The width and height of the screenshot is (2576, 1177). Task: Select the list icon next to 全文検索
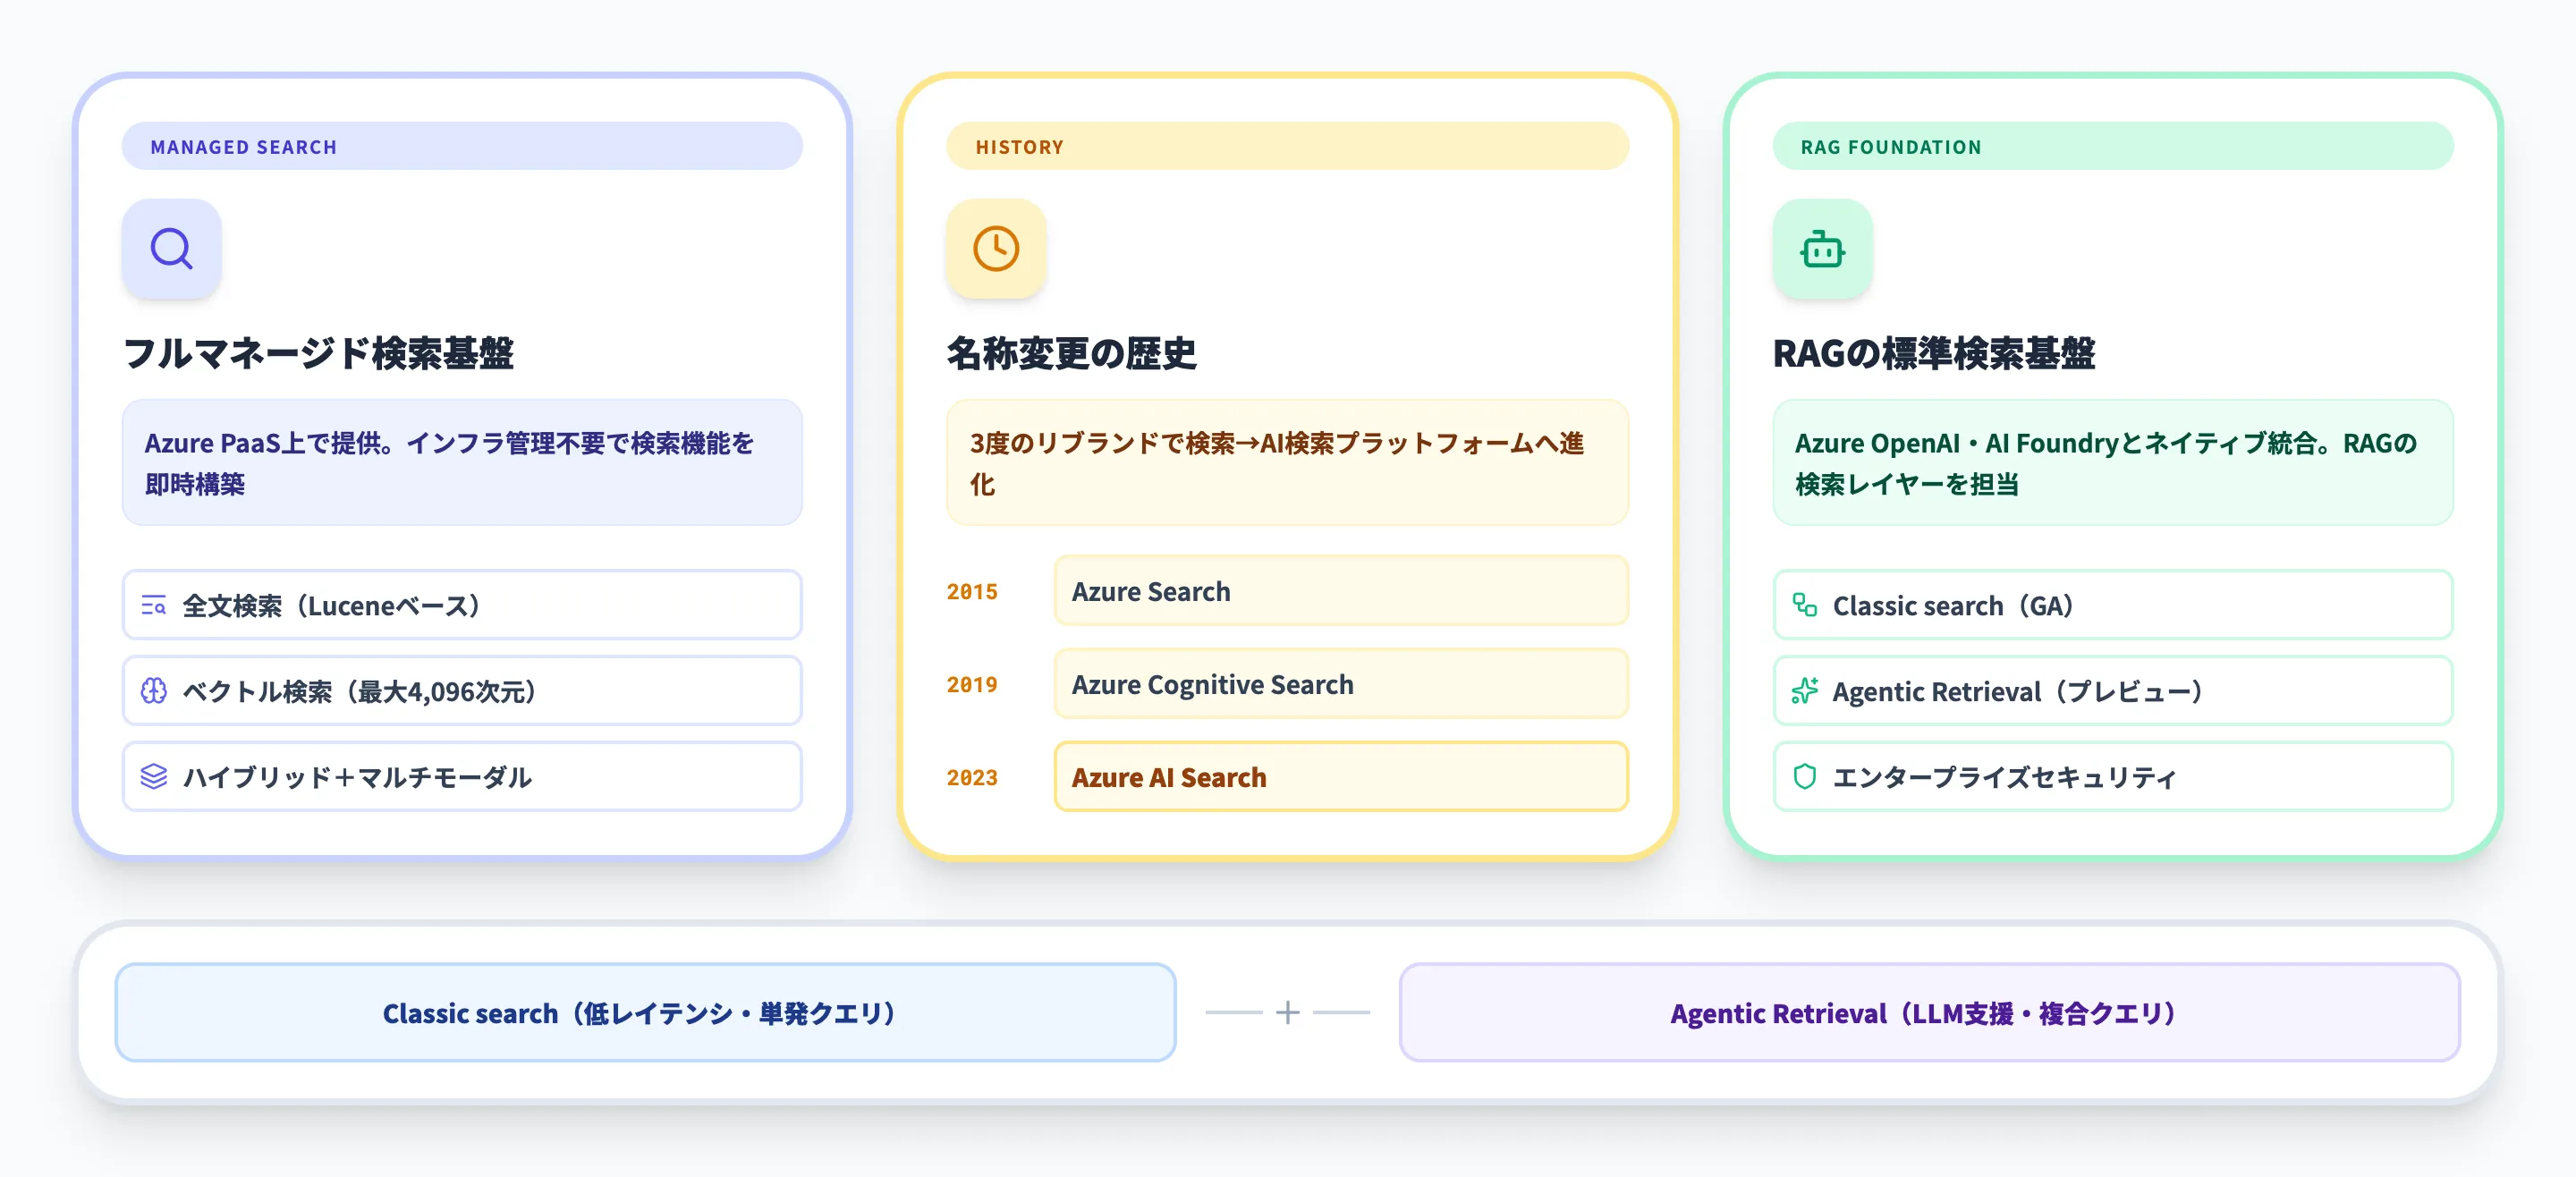[153, 605]
